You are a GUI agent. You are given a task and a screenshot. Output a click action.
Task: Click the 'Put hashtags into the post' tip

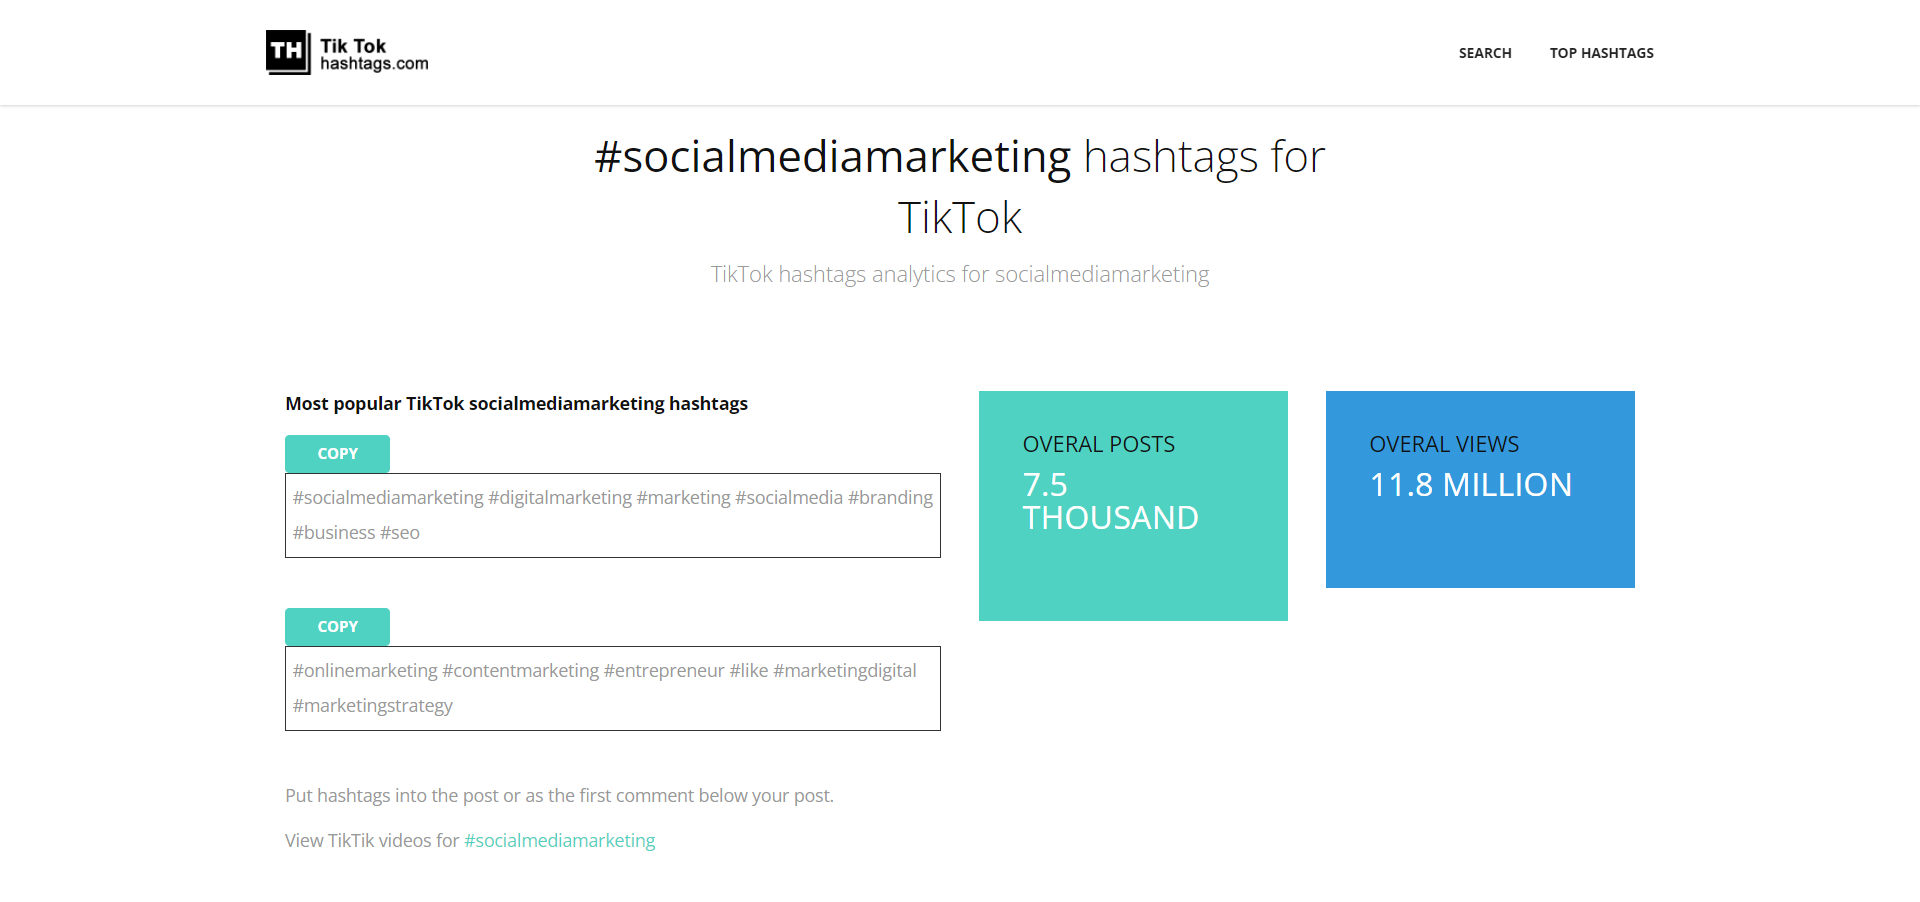pyautogui.click(x=559, y=796)
